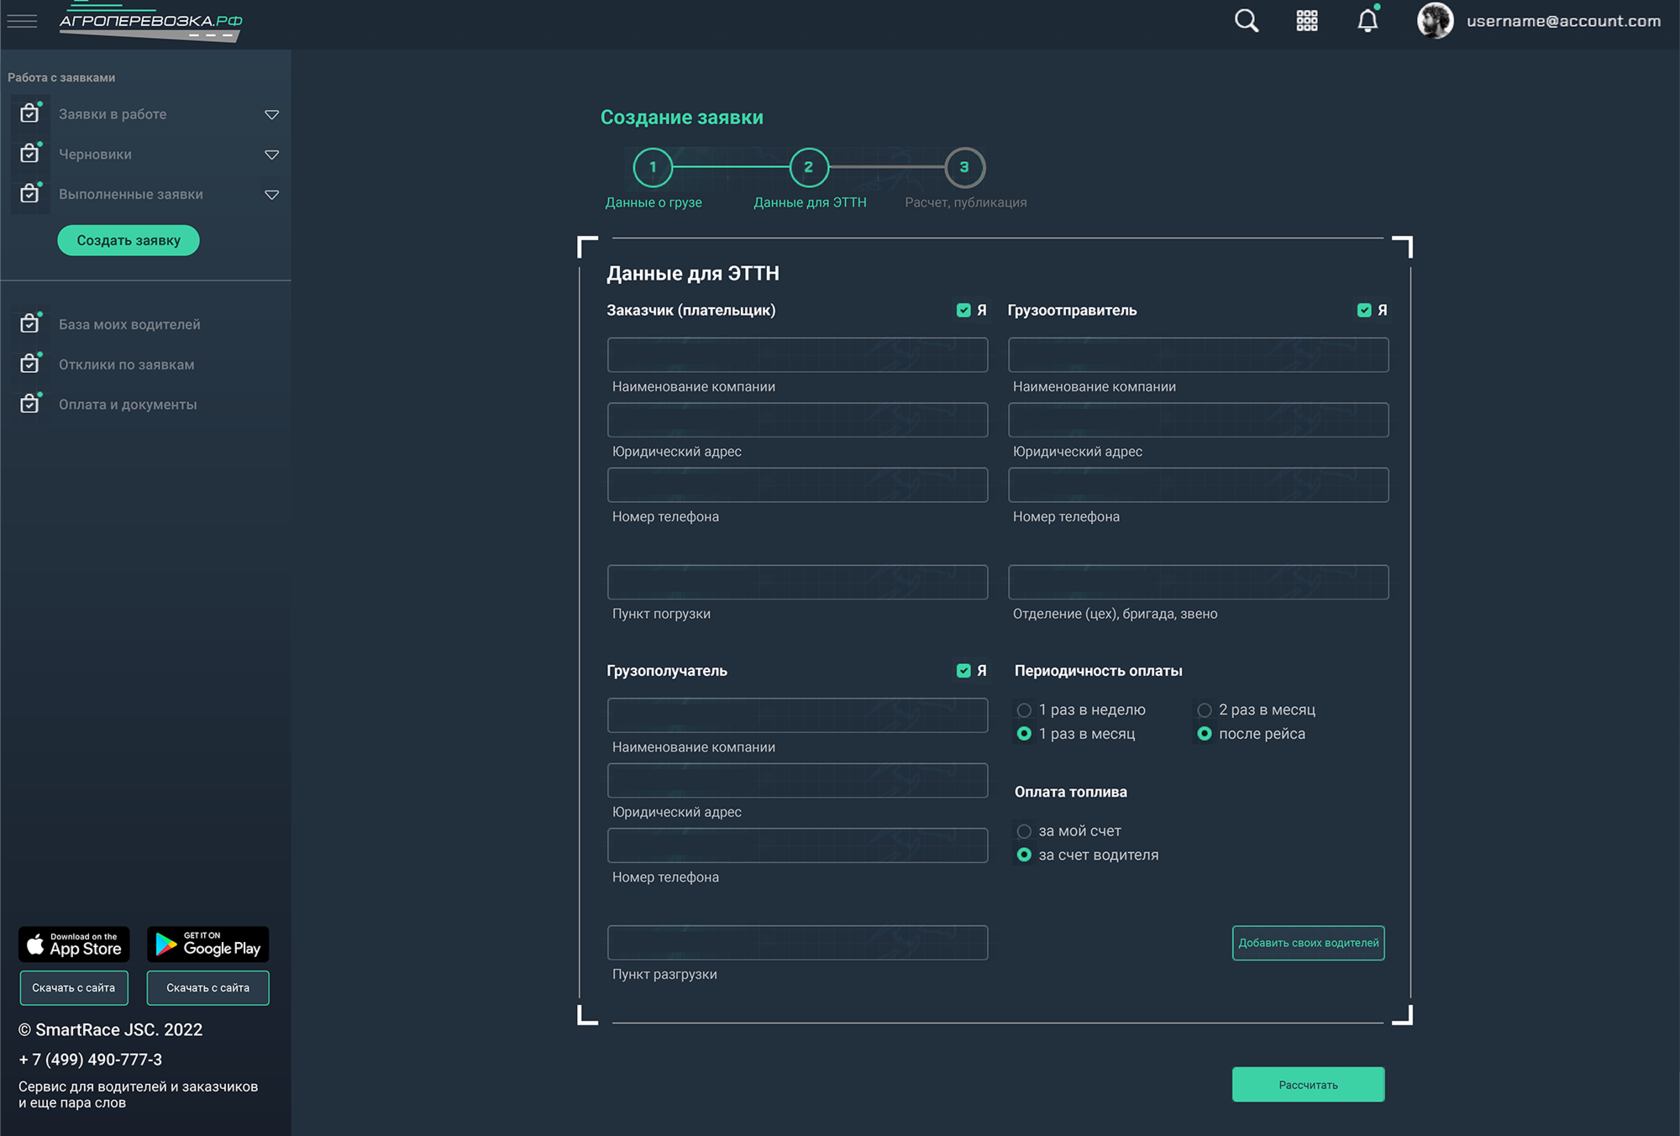
Task: Focus Заказчик Наименование компании field
Action: click(x=797, y=355)
